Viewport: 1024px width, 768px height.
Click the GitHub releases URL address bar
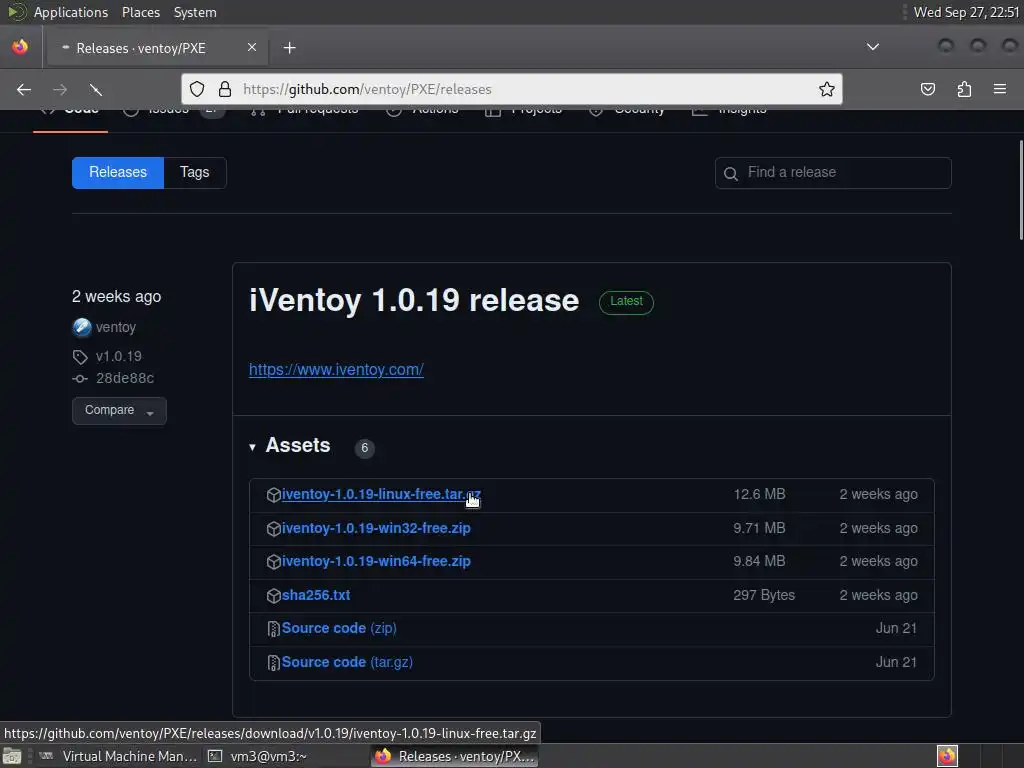[511, 89]
